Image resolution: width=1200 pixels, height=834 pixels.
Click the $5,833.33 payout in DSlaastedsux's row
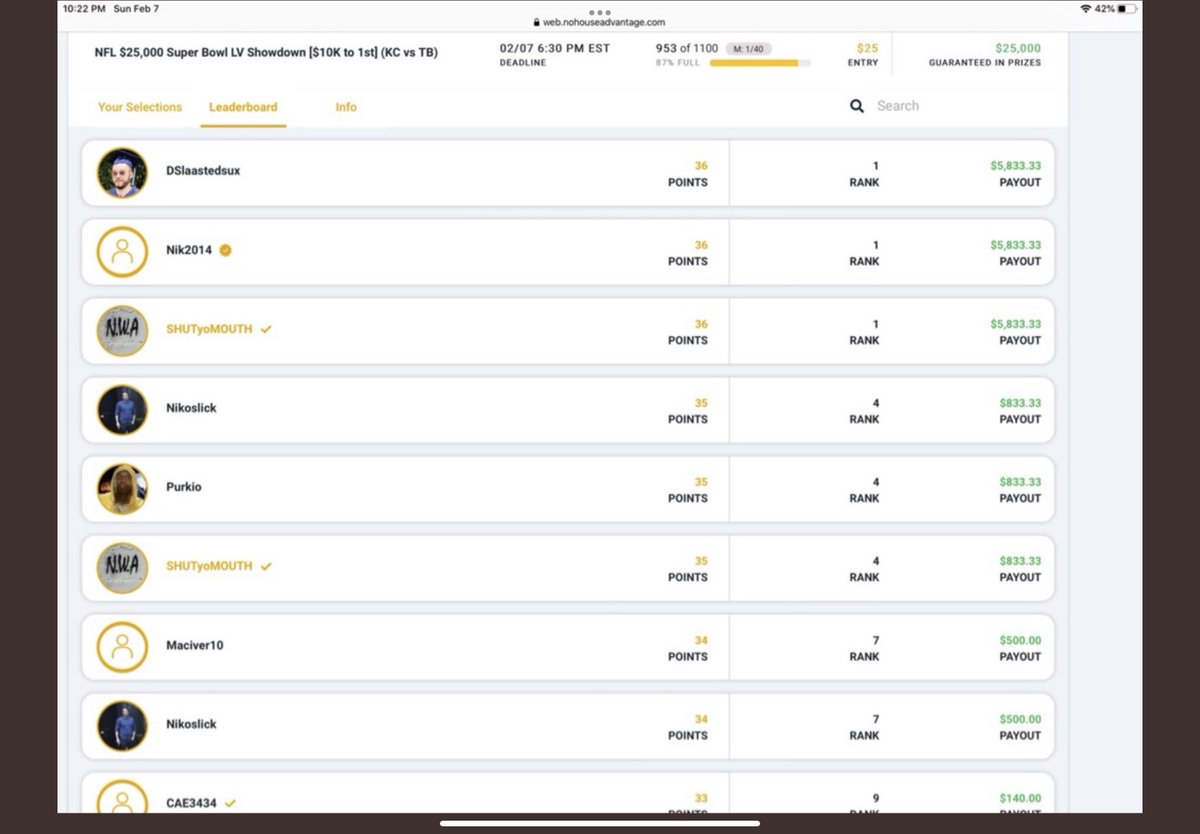tap(1016, 166)
